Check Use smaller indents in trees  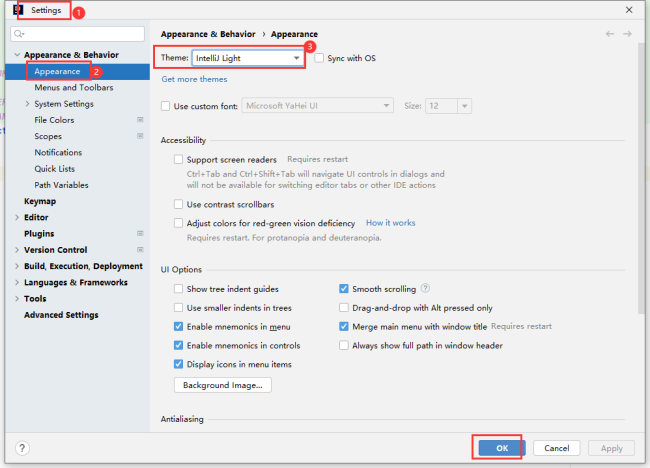(x=178, y=308)
